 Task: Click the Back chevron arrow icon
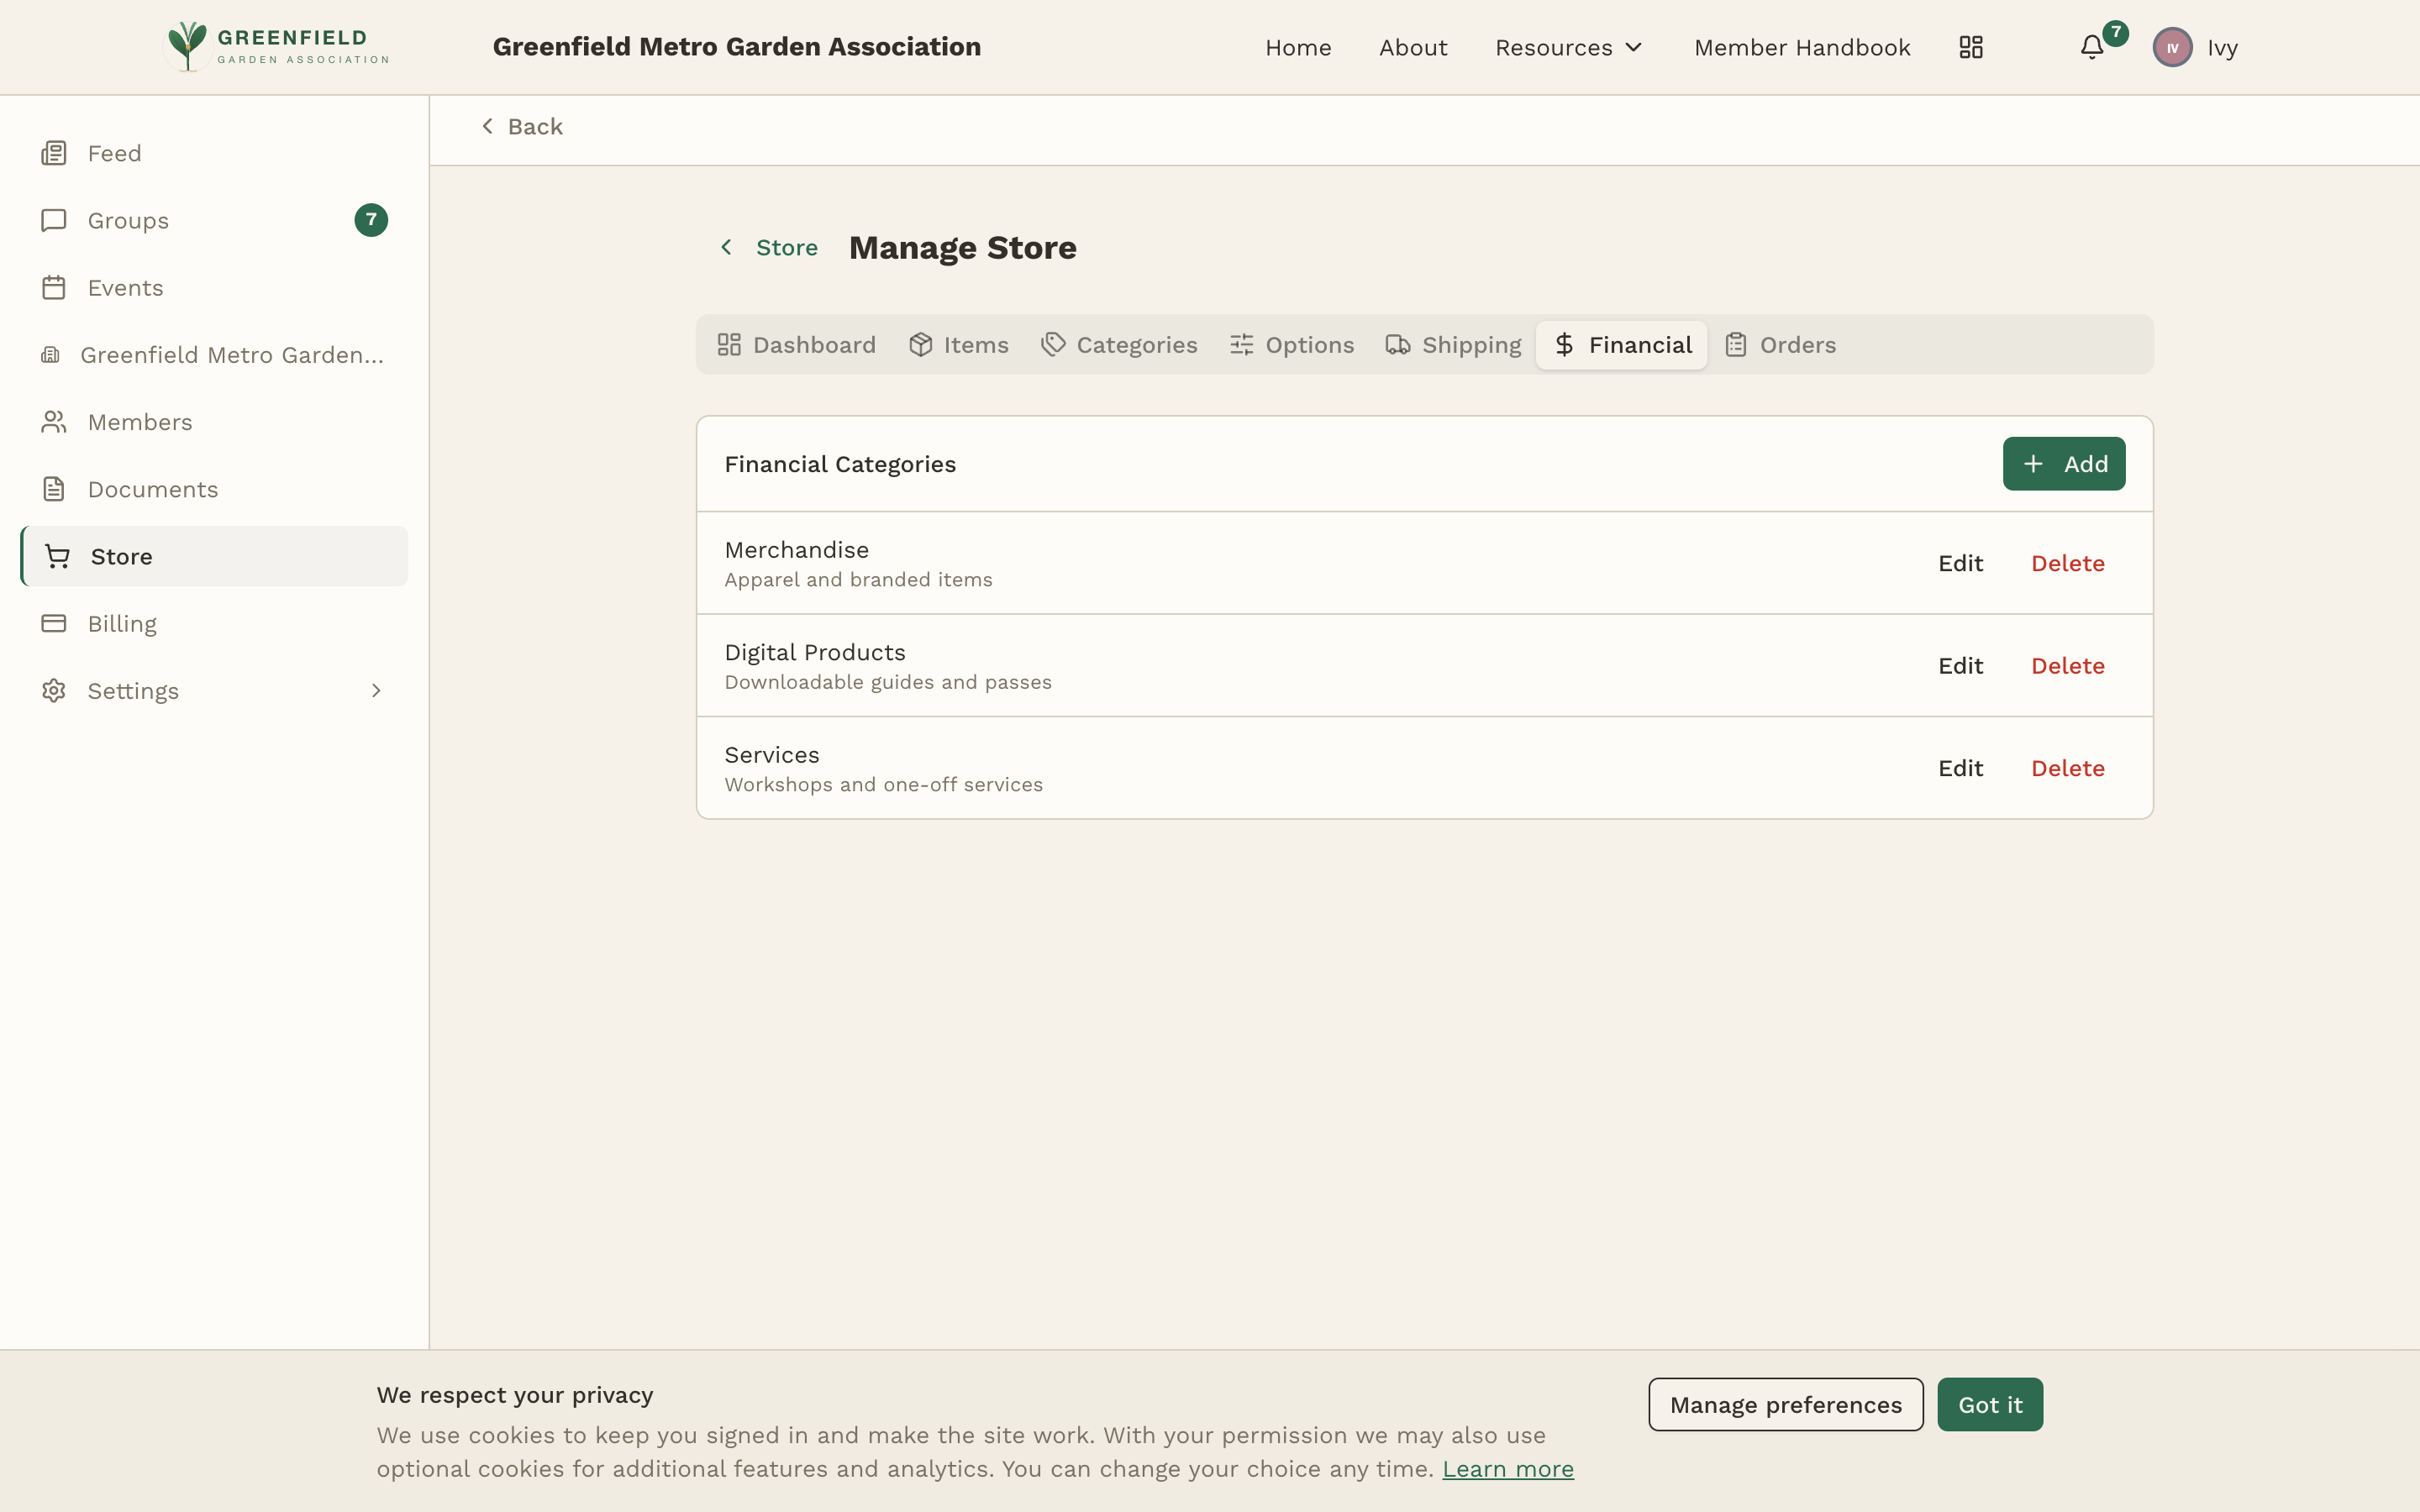tap(488, 126)
